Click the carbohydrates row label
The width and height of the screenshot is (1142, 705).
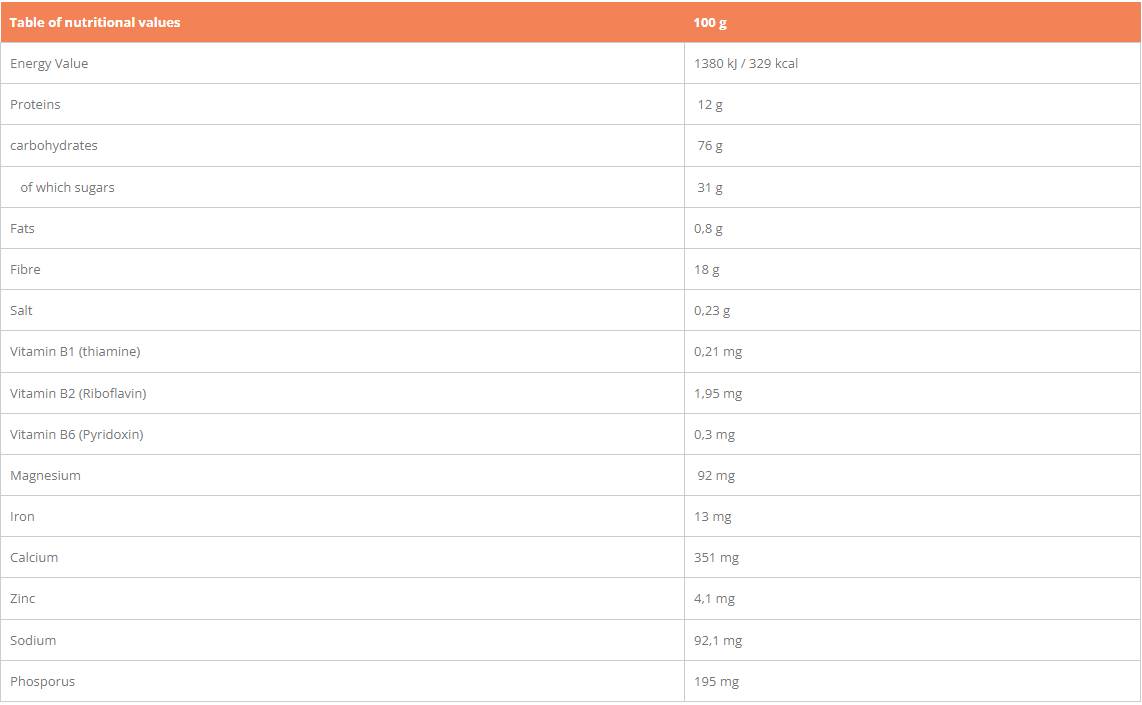54,146
